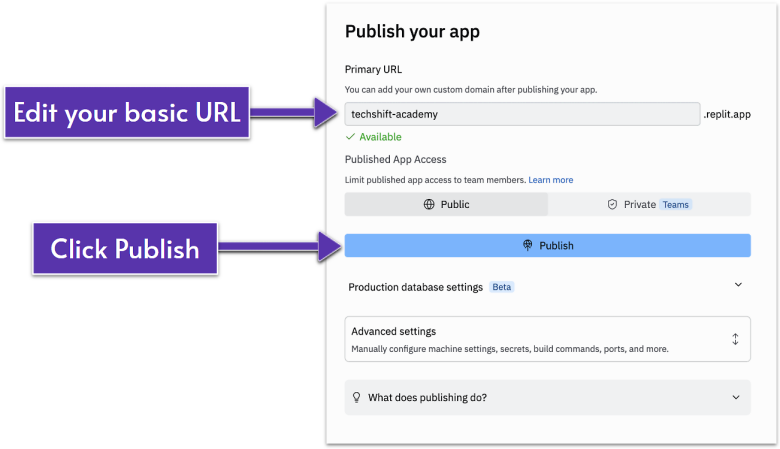Click the What does publishing do? text
The width and height of the screenshot is (780, 449).
click(x=427, y=397)
